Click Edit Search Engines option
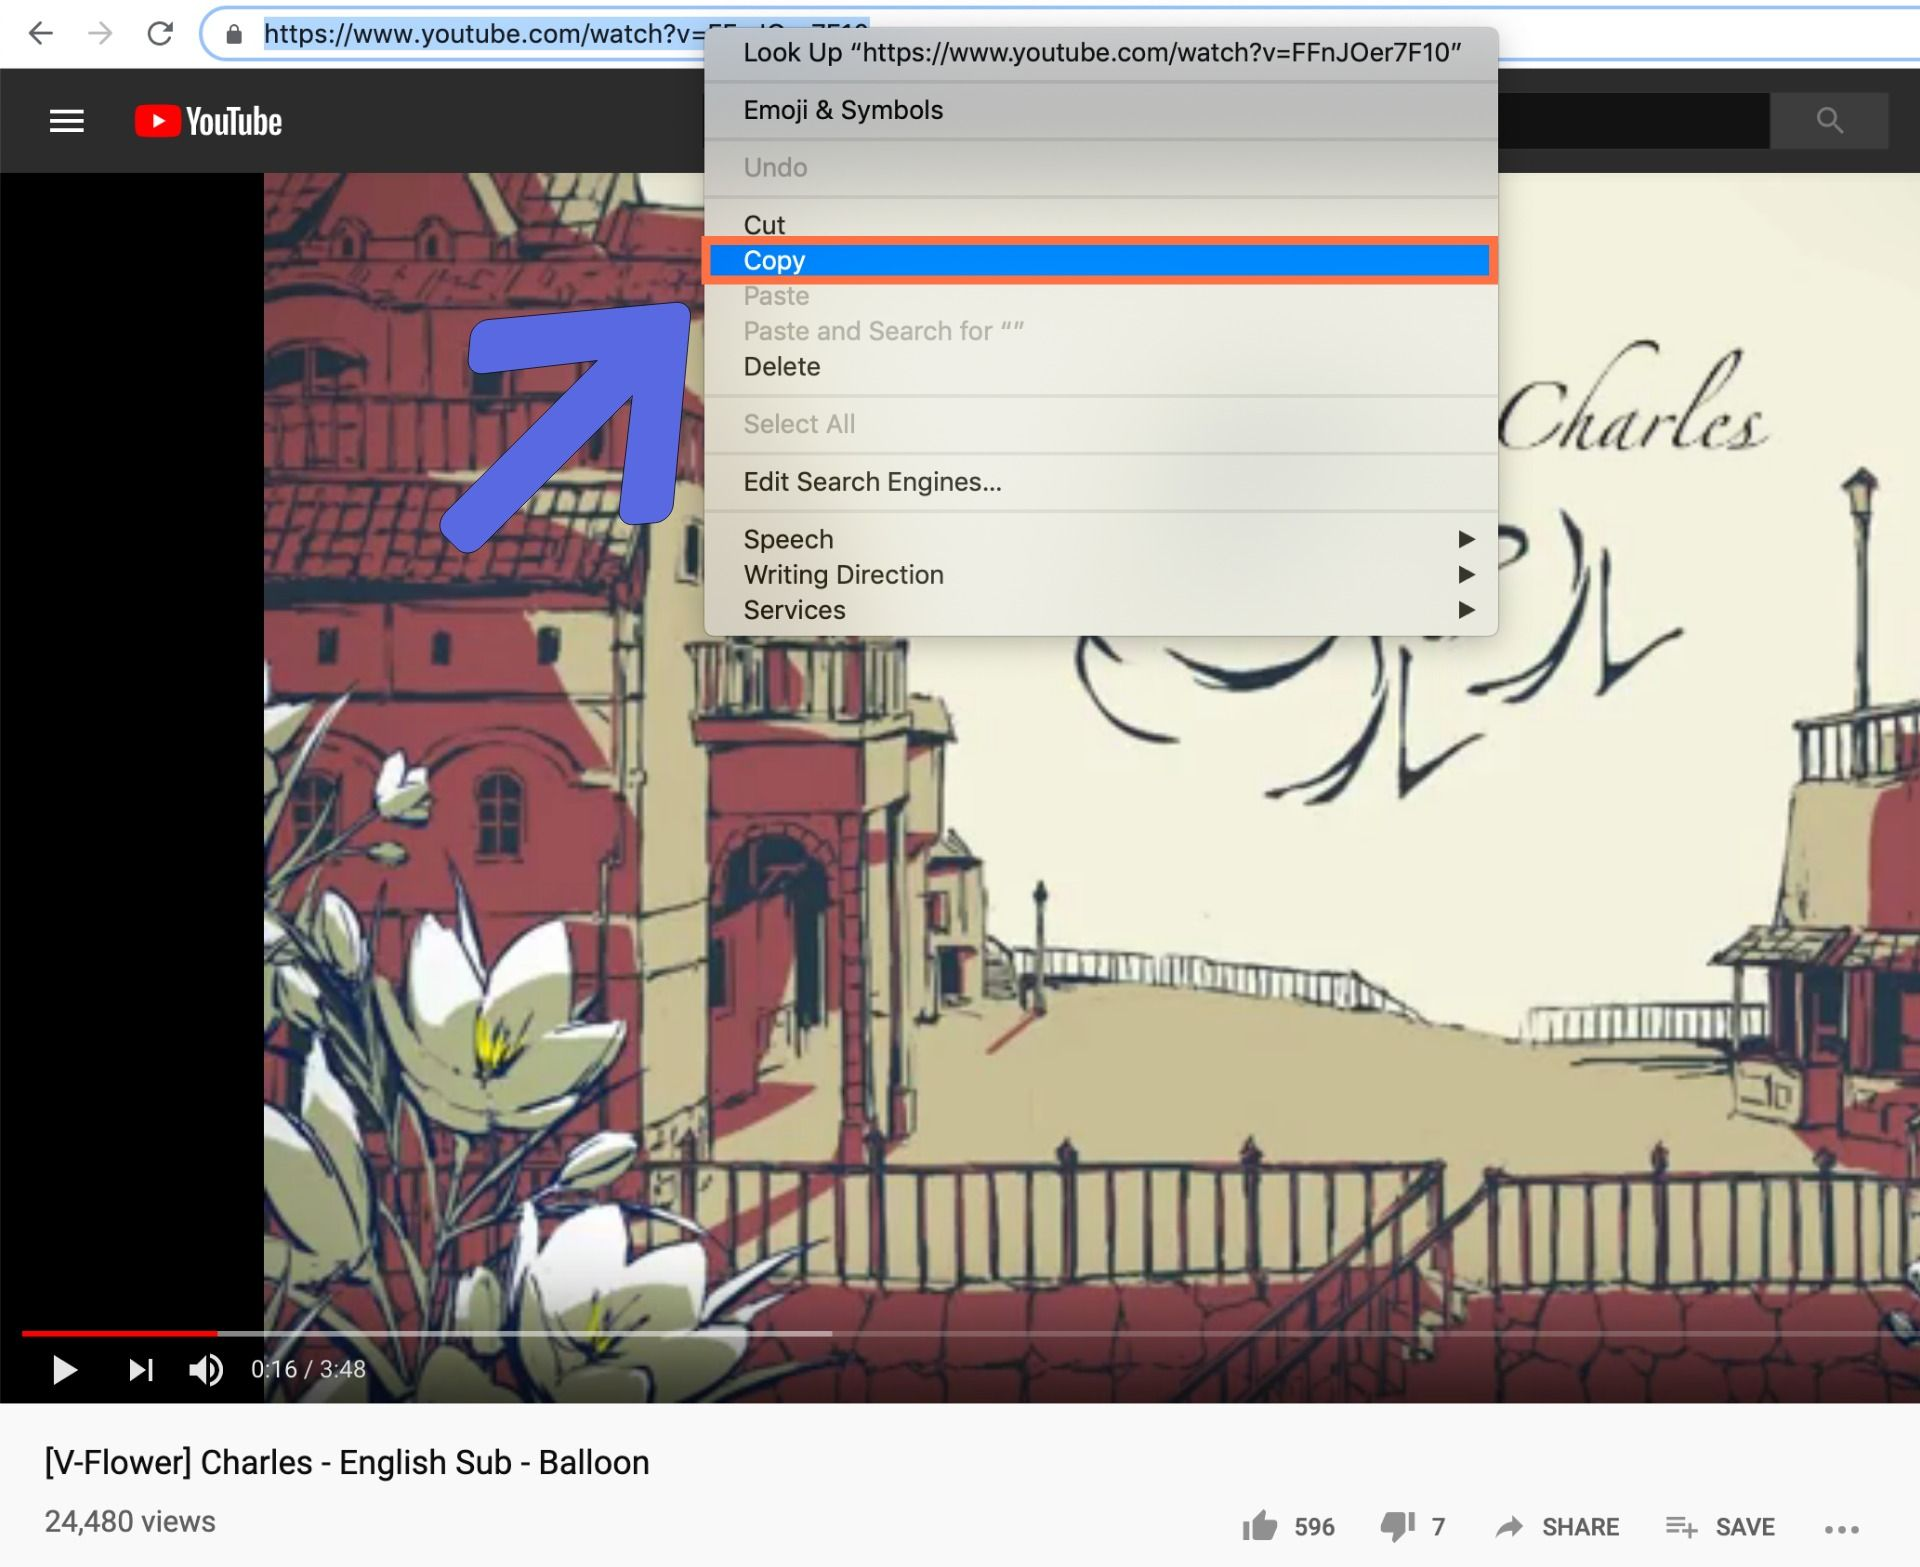 point(872,482)
